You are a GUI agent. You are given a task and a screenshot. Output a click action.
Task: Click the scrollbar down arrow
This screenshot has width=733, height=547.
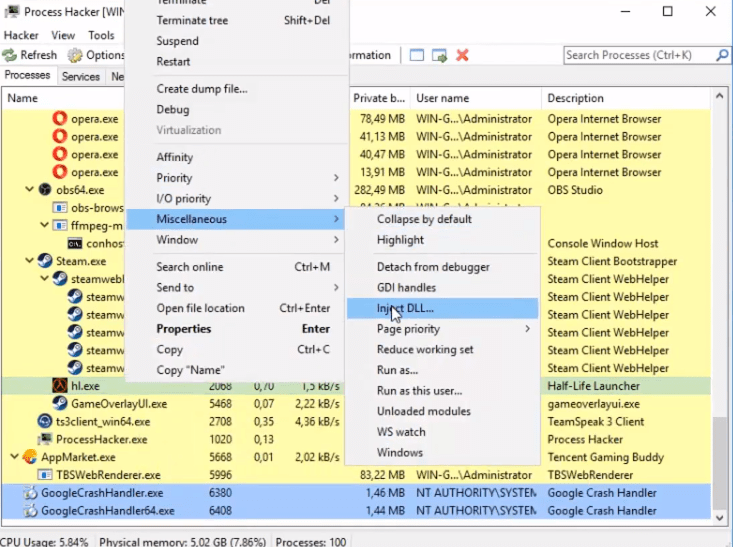(x=720, y=517)
